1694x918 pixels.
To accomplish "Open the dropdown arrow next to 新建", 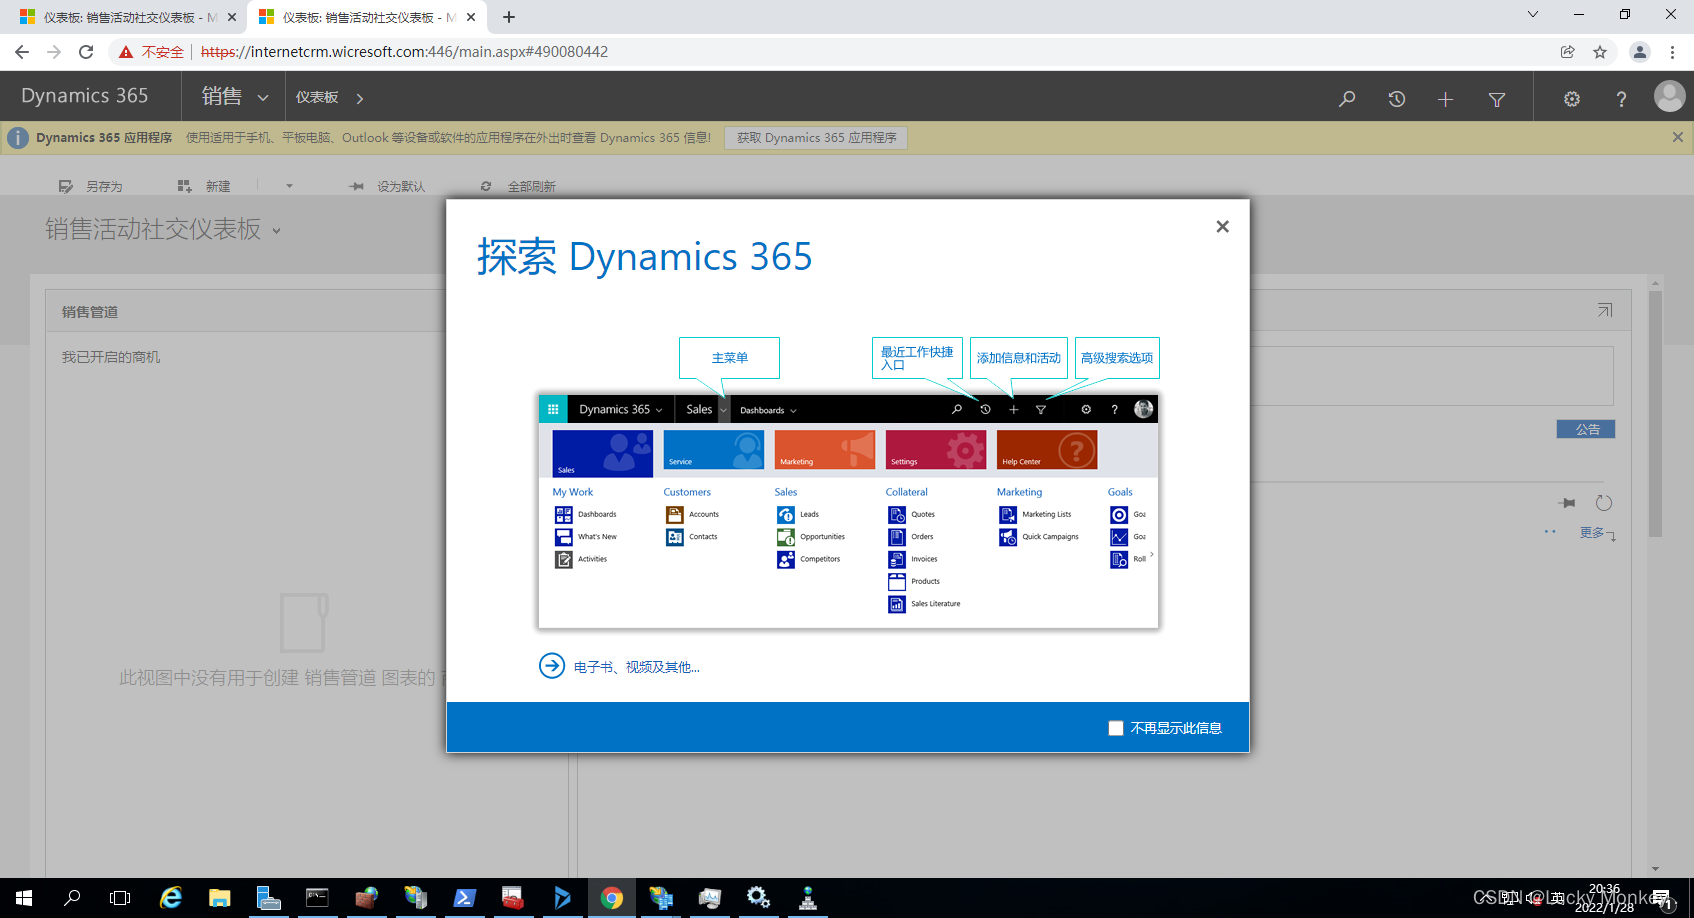I will 289,186.
